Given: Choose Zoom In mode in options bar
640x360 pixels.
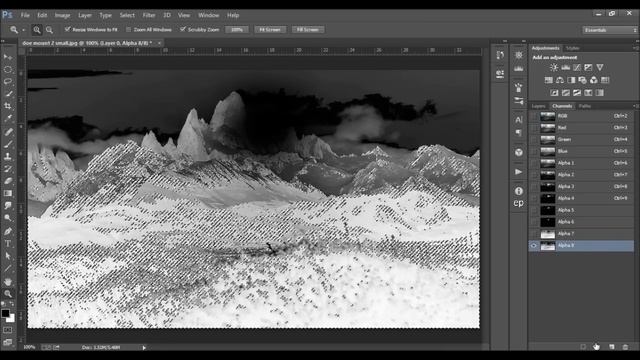Looking at the screenshot, I should pyautogui.click(x=37, y=30).
